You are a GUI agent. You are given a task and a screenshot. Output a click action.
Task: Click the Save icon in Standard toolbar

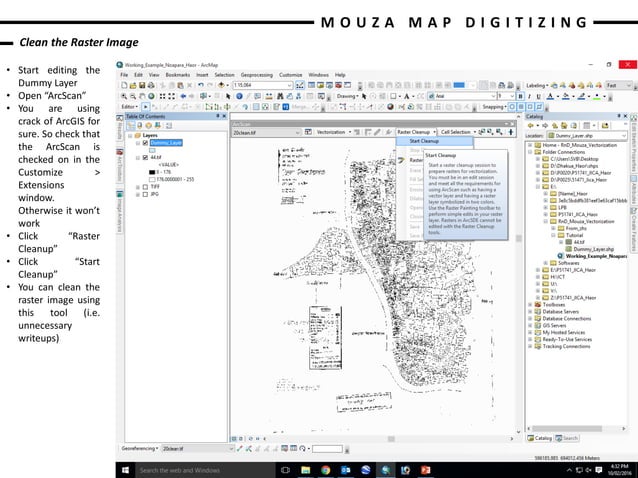140,87
